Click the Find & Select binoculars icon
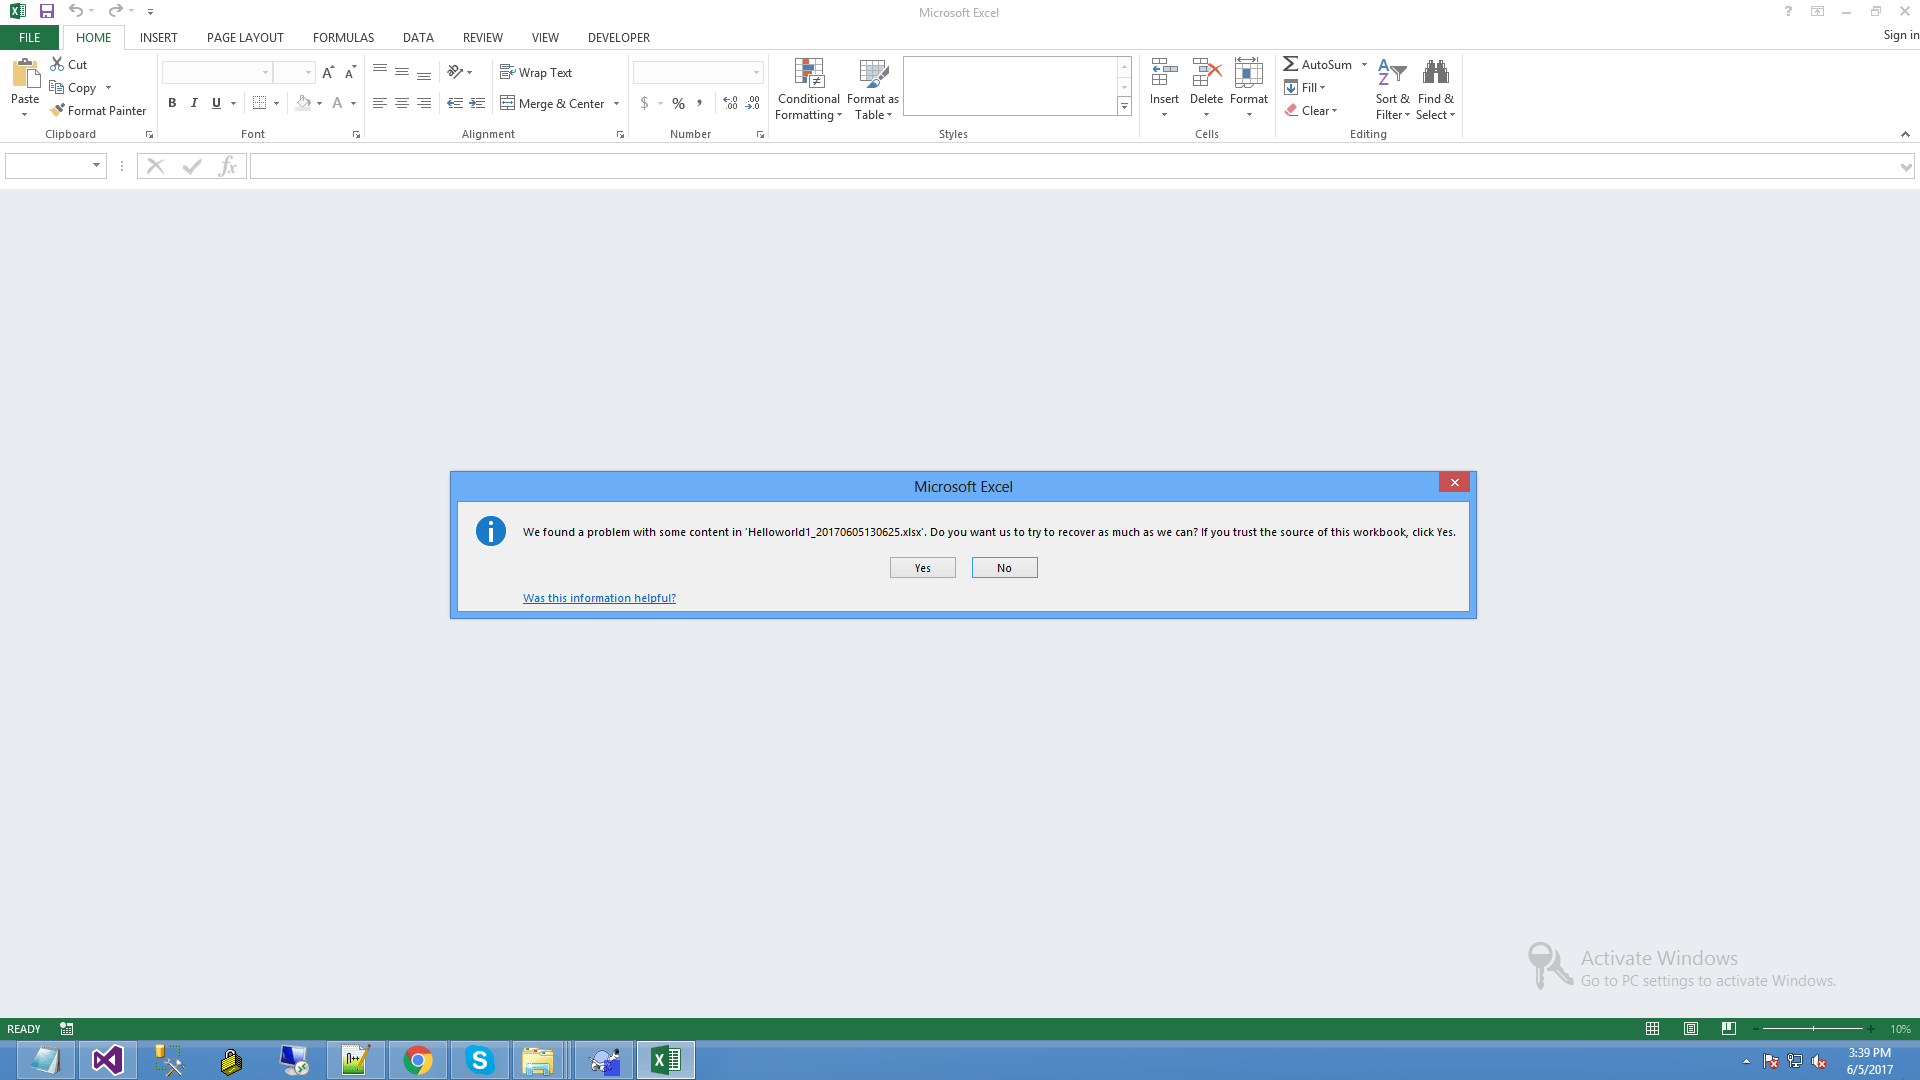1920x1080 pixels. point(1435,74)
